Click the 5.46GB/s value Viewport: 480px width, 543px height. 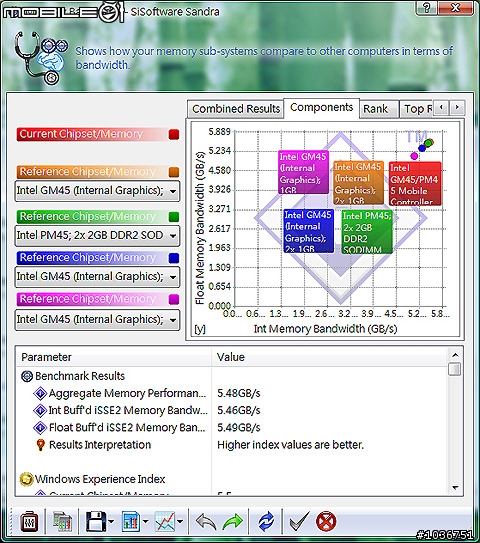pyautogui.click(x=239, y=410)
